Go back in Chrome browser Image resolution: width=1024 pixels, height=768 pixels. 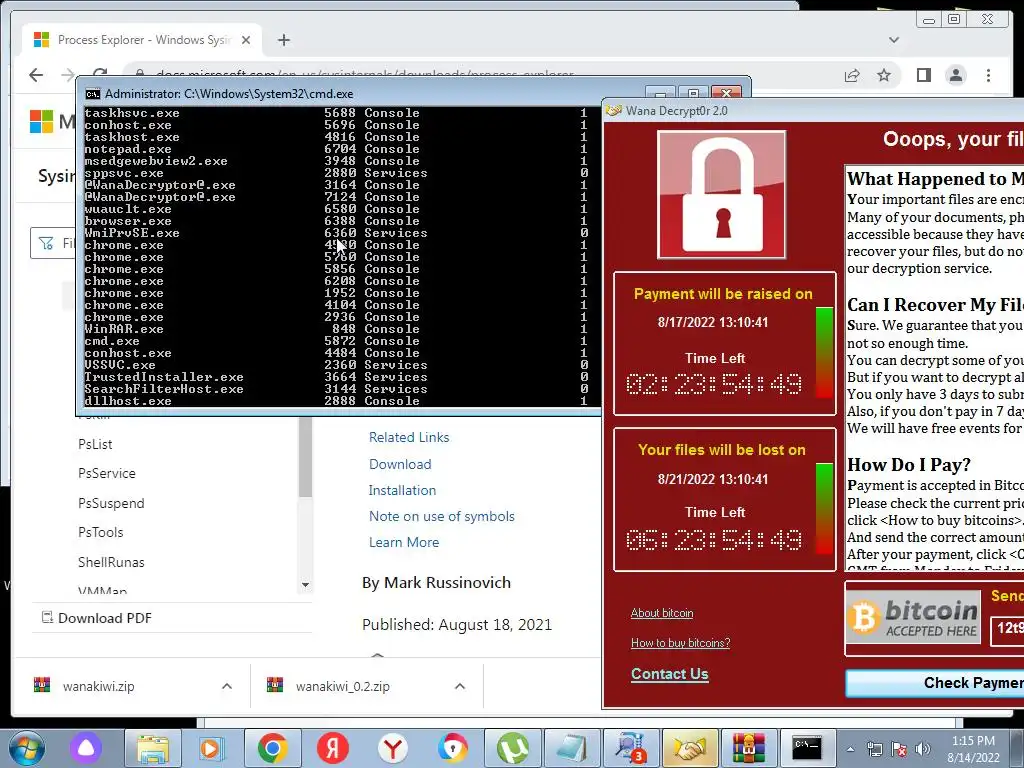(x=36, y=75)
